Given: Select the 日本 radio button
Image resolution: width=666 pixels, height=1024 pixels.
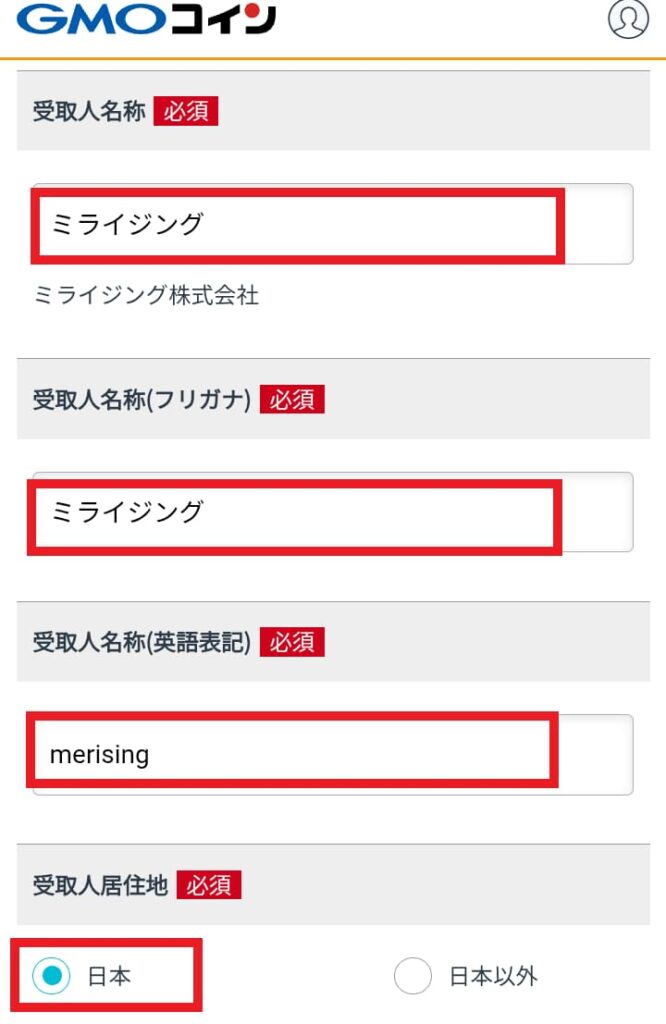Looking at the screenshot, I should [51, 976].
